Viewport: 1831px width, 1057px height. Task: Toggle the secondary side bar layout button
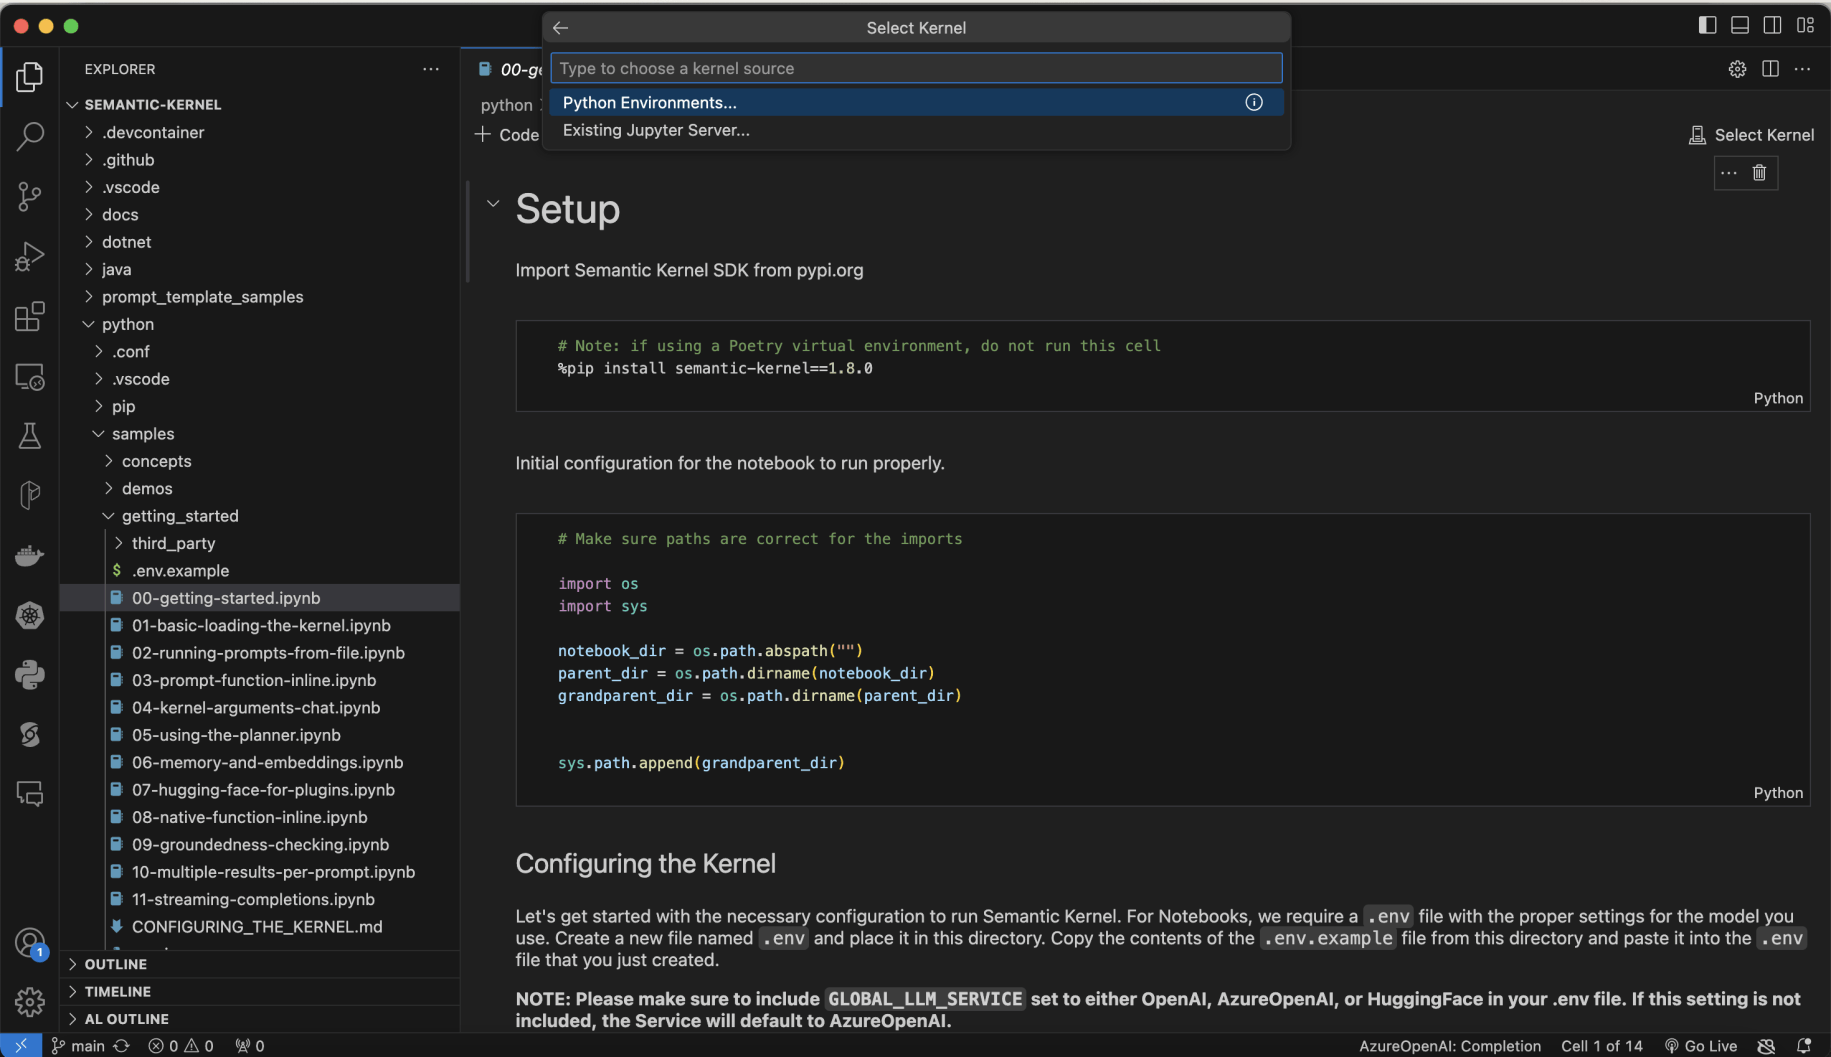click(x=1773, y=25)
